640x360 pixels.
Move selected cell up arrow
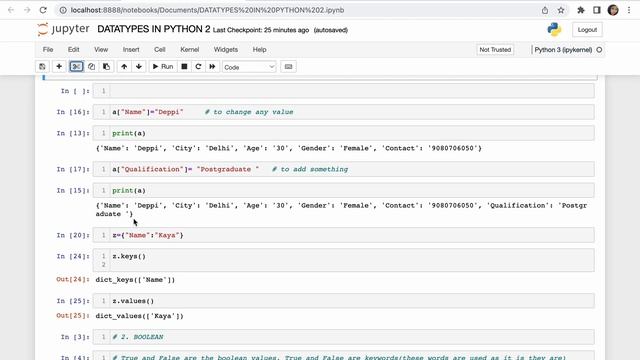124,67
